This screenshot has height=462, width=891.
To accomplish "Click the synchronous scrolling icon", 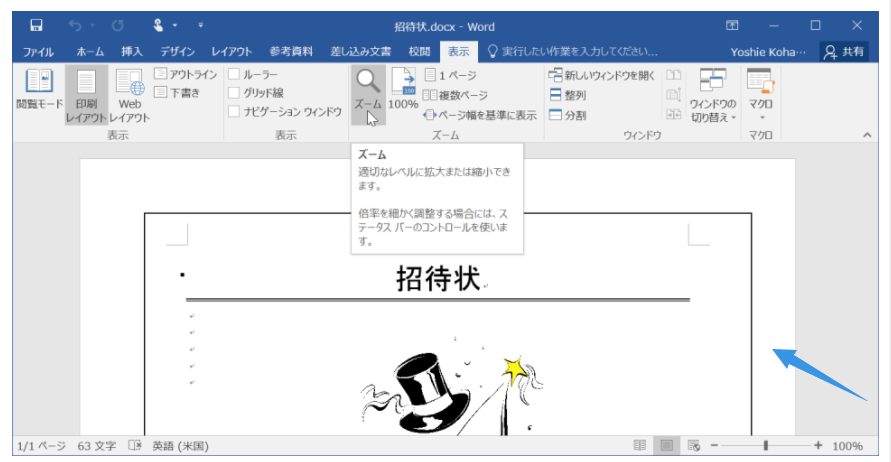I will pos(674,95).
